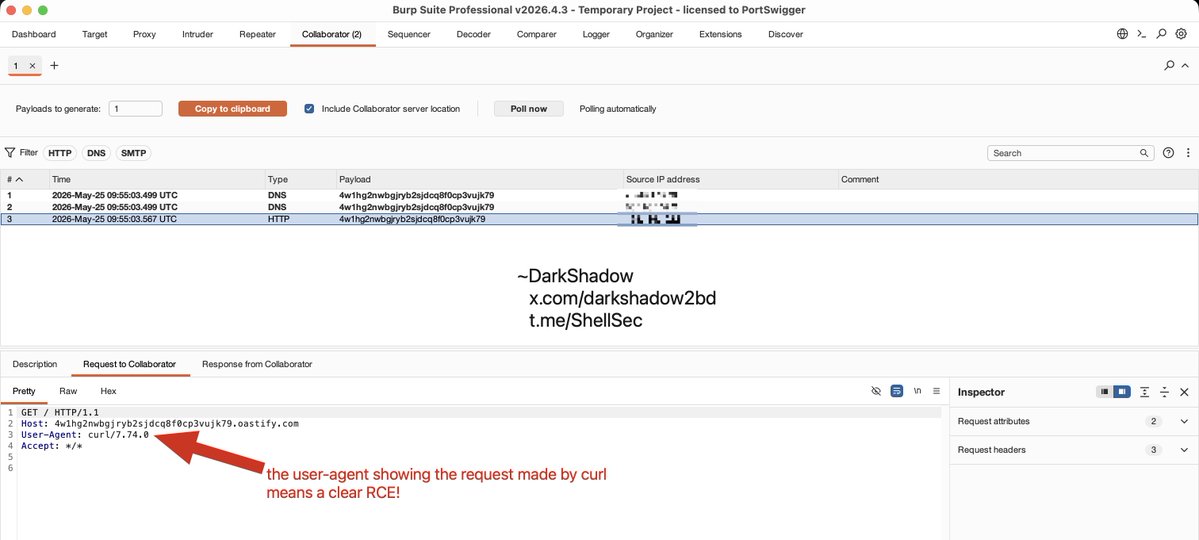
Task: Toggle the line-wrap icon in the editor
Action: [897, 391]
